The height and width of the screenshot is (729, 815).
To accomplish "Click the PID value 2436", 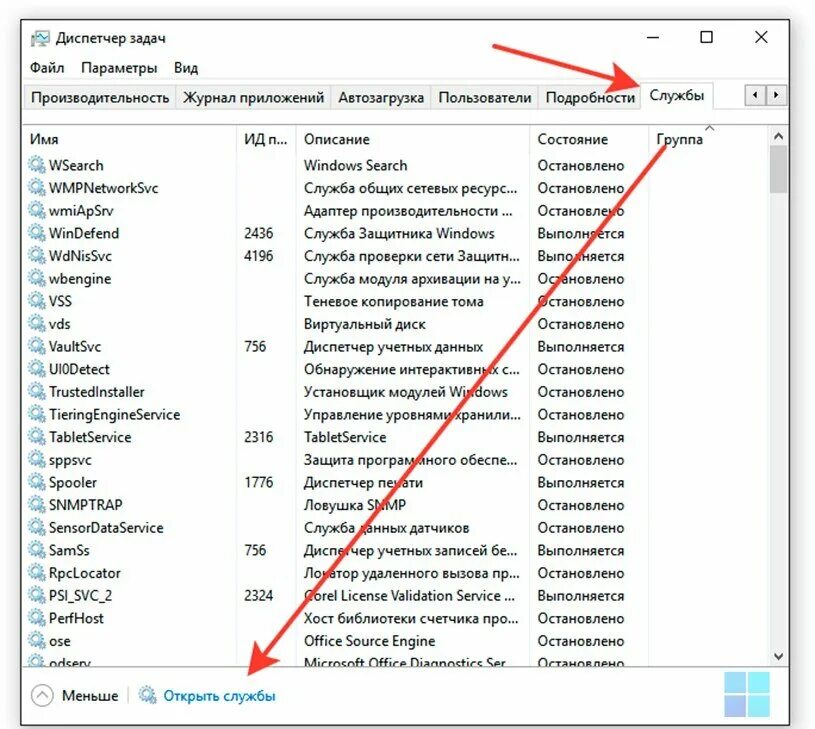I will 258,233.
